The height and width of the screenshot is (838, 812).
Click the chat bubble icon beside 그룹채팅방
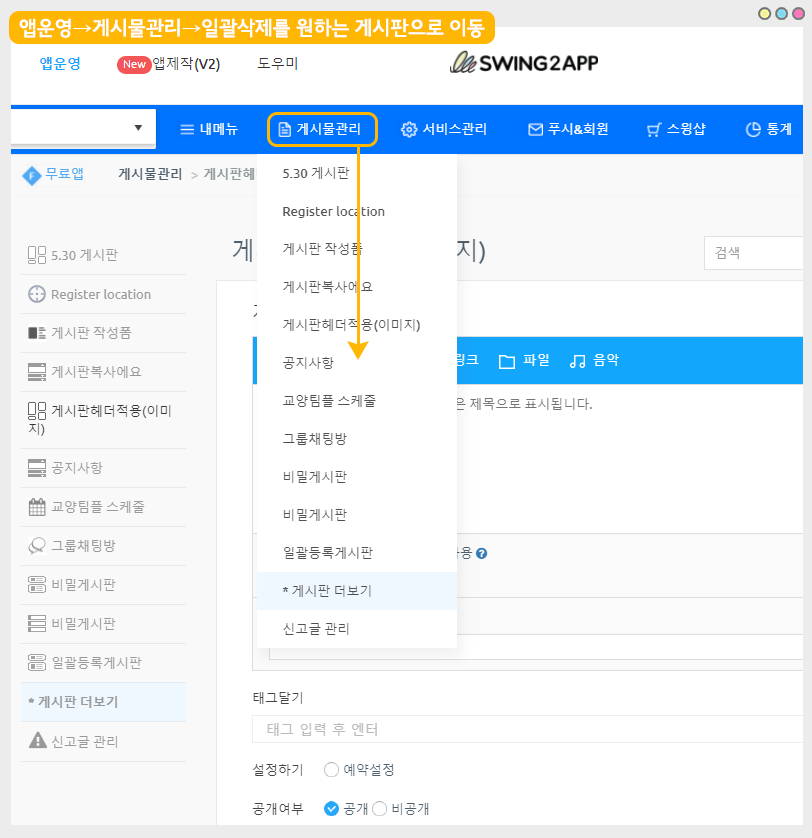click(x=37, y=546)
